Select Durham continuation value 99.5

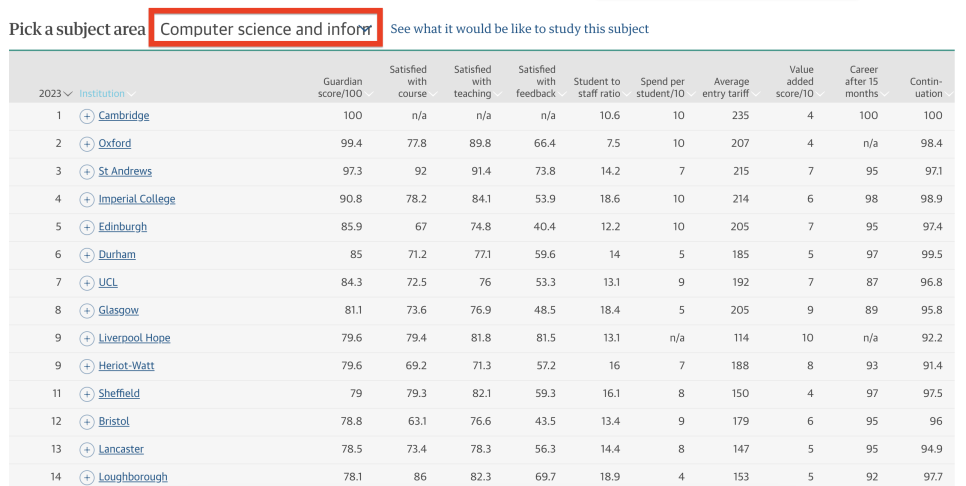point(932,254)
